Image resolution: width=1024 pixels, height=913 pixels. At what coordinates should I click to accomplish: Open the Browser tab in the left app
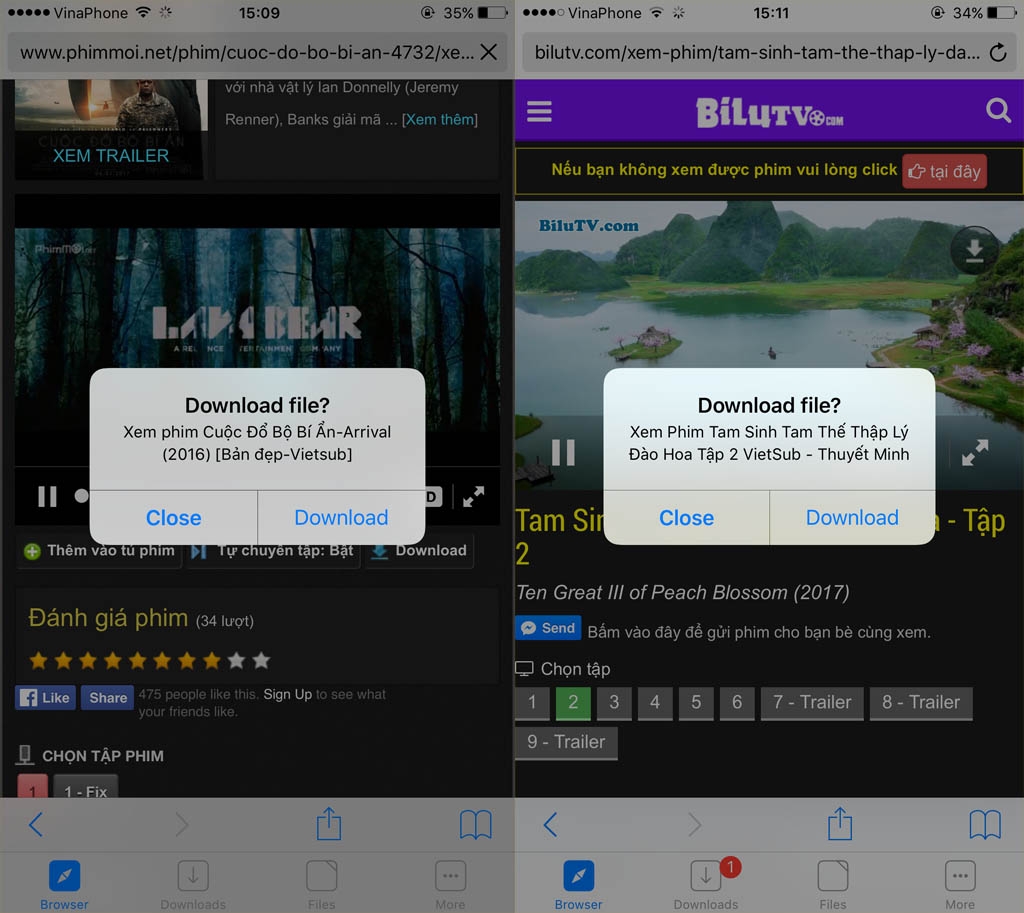tap(64, 885)
